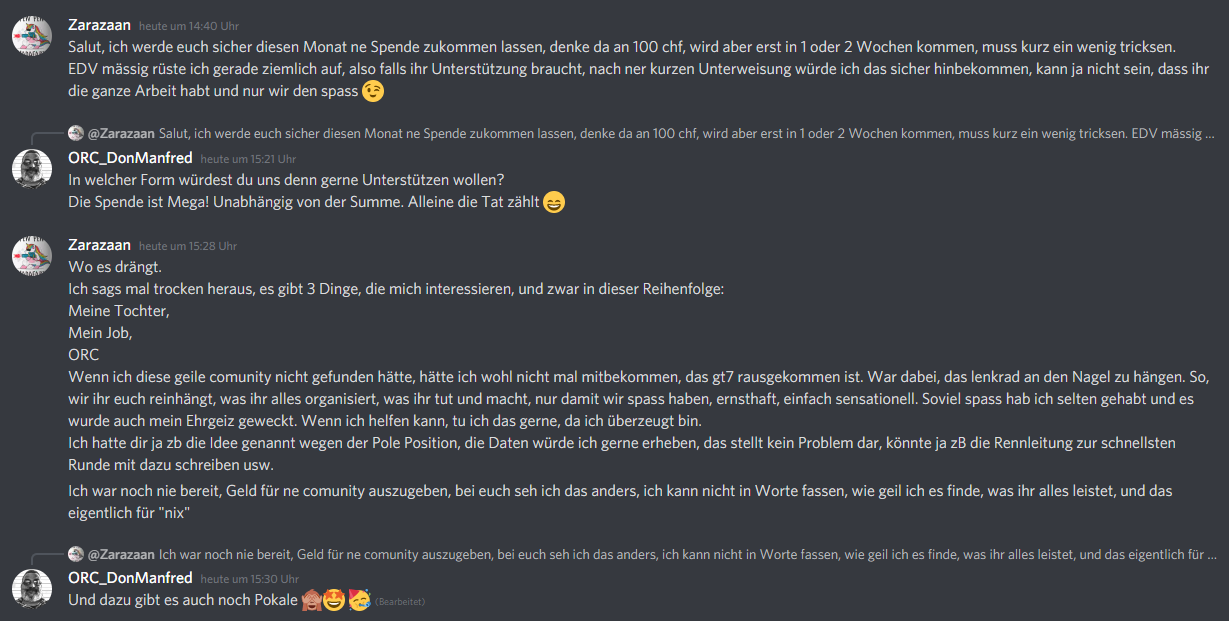The width and height of the screenshot is (1229, 621).
Task: Click small reply avatar above the 15:21 message
Action: [x=75, y=133]
